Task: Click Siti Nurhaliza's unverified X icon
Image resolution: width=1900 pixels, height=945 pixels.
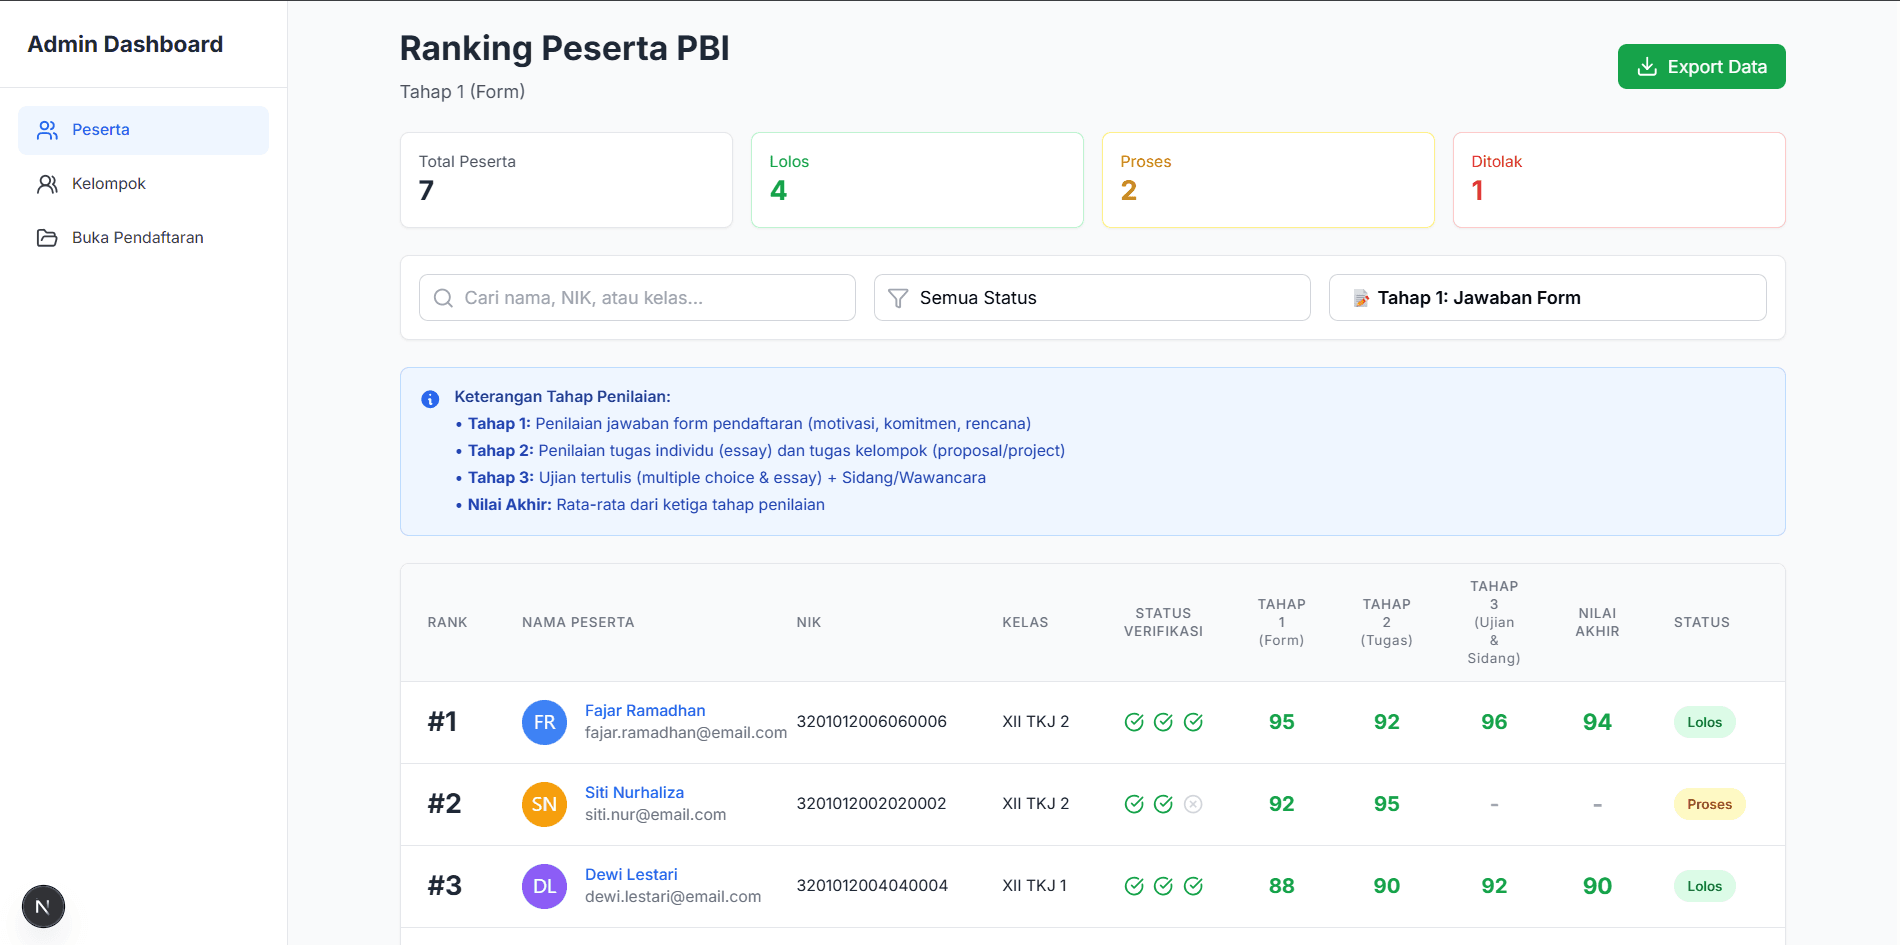Action: pyautogui.click(x=1193, y=804)
